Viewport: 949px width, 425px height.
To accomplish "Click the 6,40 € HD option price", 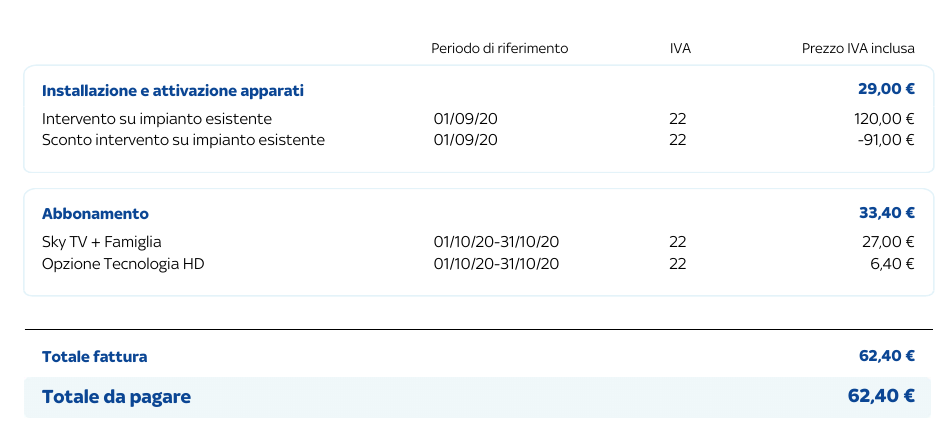I will 893,264.
